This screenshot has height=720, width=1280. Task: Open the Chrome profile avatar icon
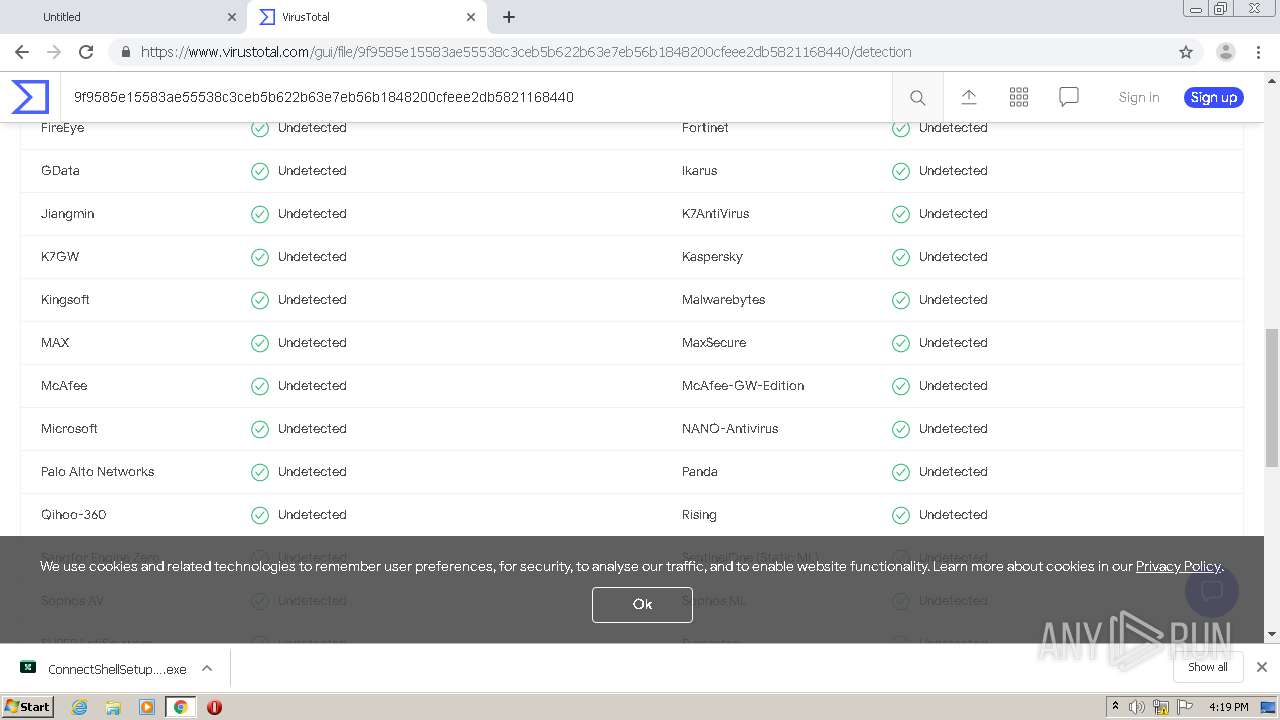click(x=1225, y=52)
